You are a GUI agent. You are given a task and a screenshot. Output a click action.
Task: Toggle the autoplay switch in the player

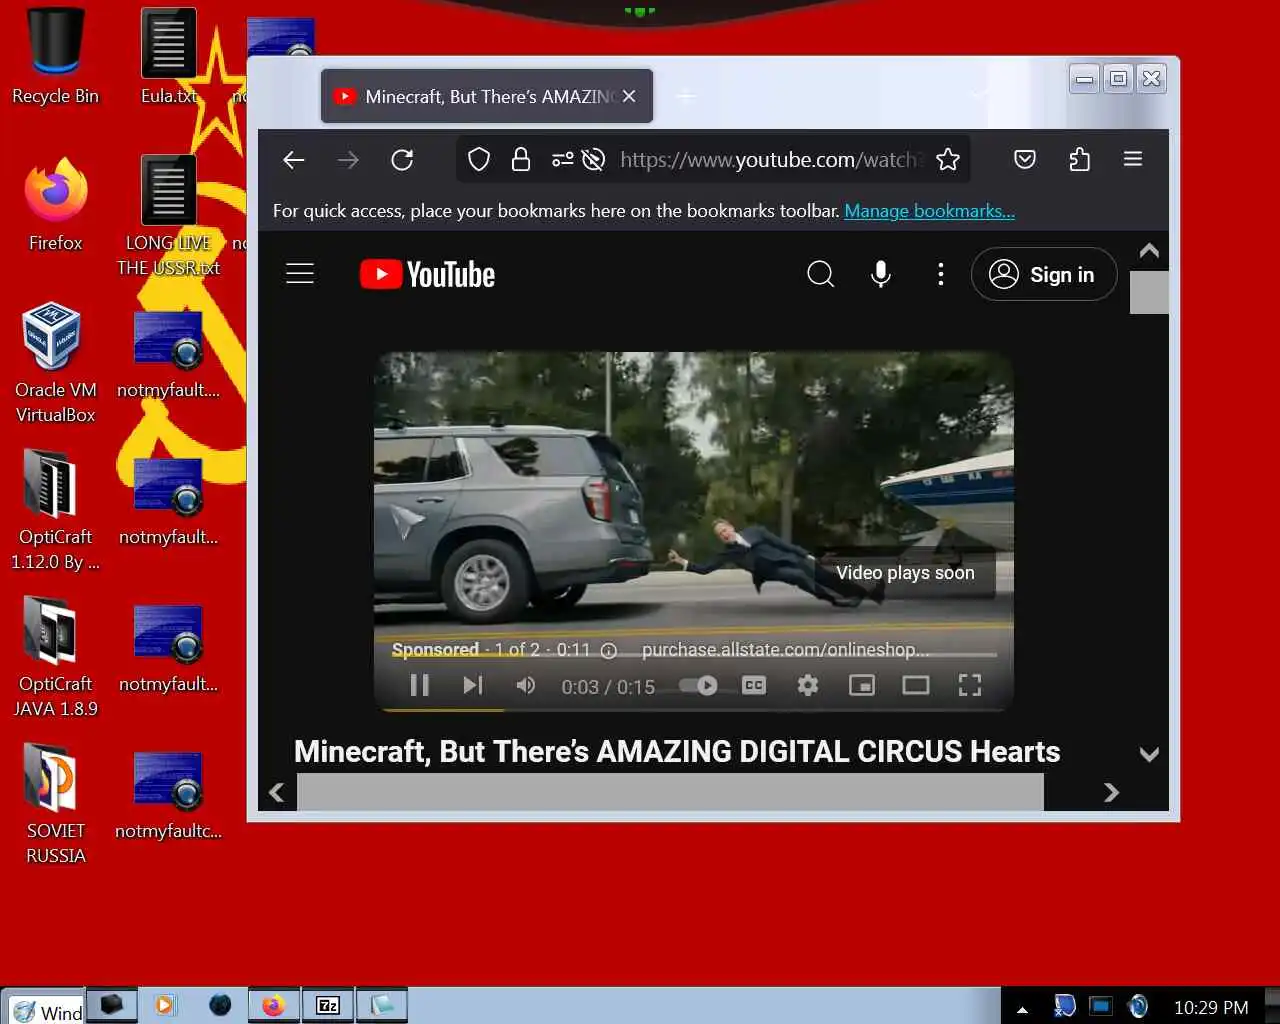click(699, 685)
